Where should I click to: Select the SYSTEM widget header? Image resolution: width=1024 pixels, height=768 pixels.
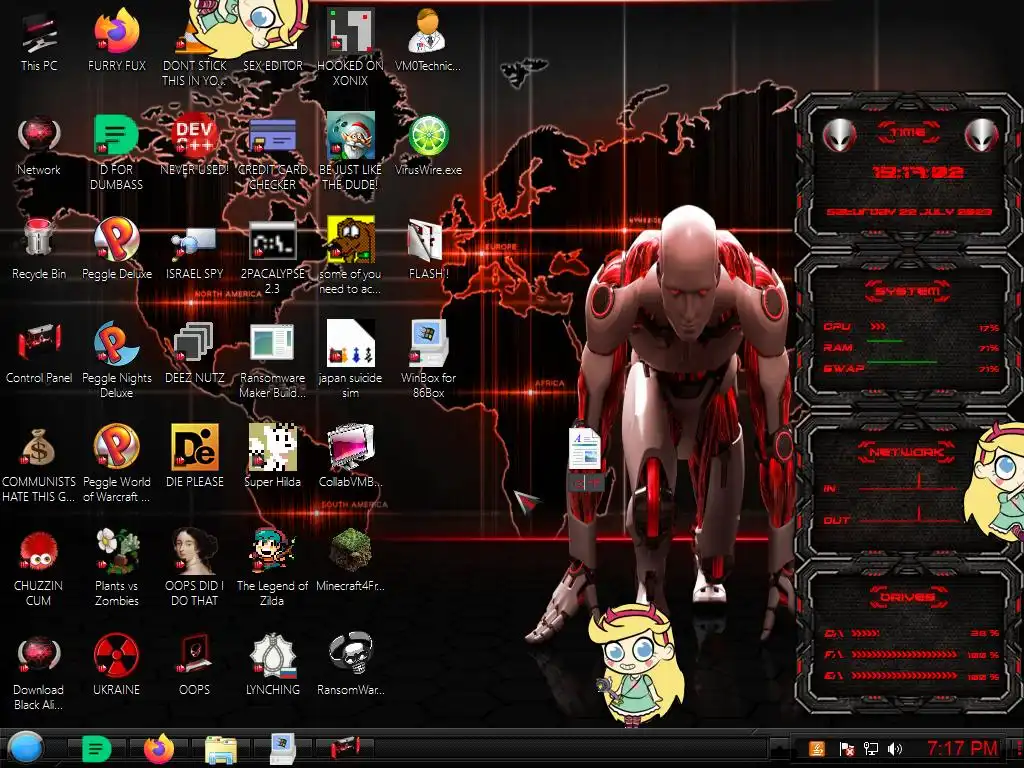pos(908,291)
